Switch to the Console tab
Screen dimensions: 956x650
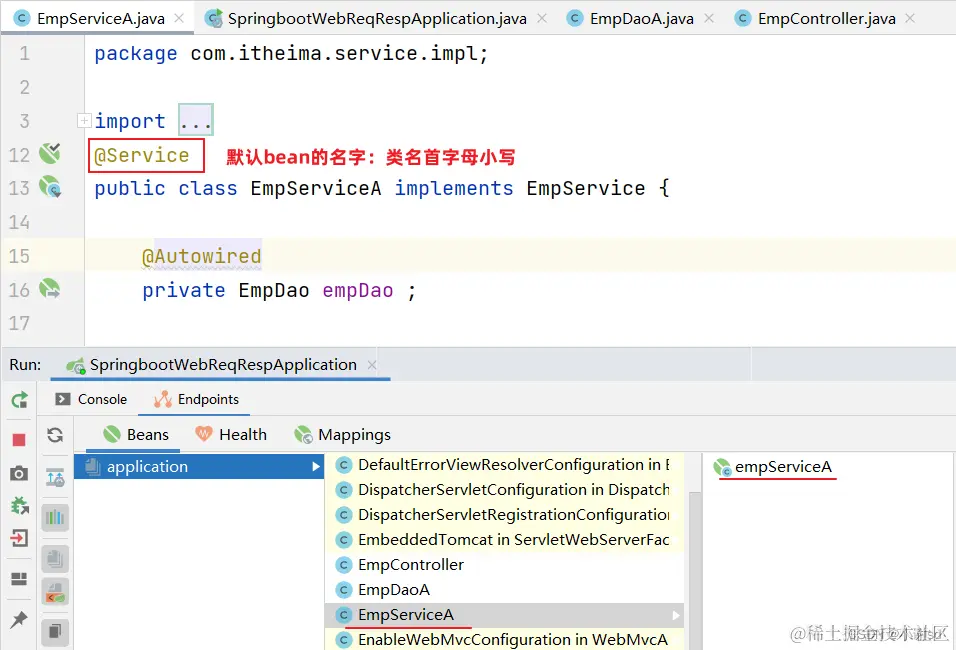[91, 399]
